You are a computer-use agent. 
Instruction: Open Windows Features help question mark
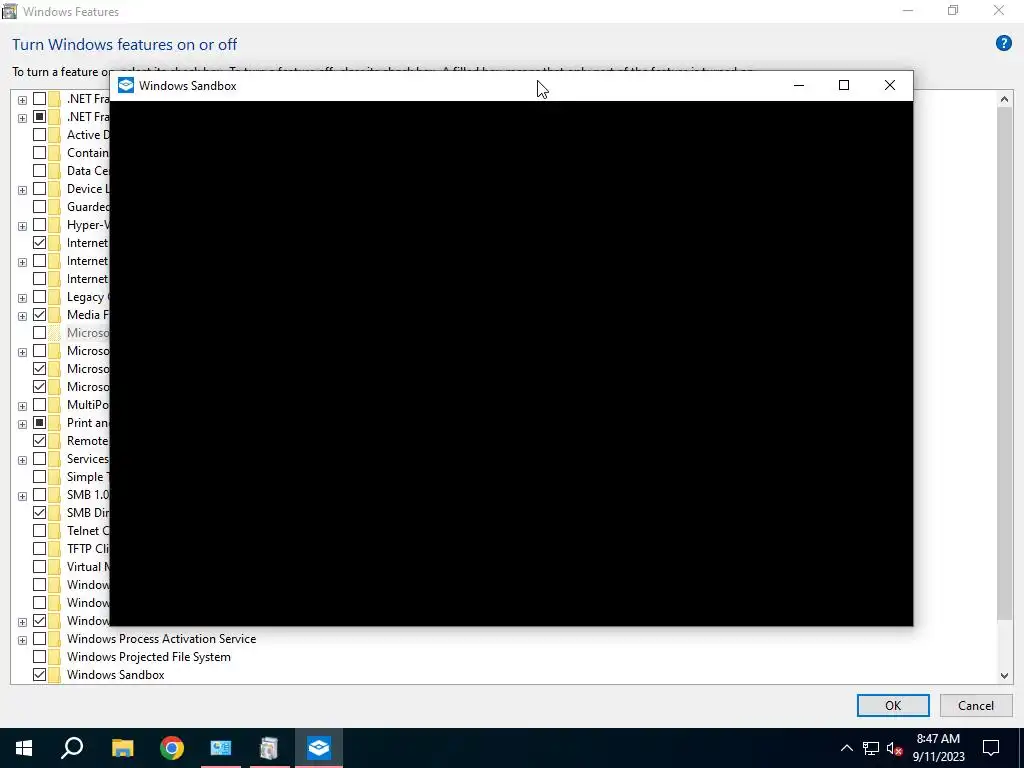pos(1004,44)
